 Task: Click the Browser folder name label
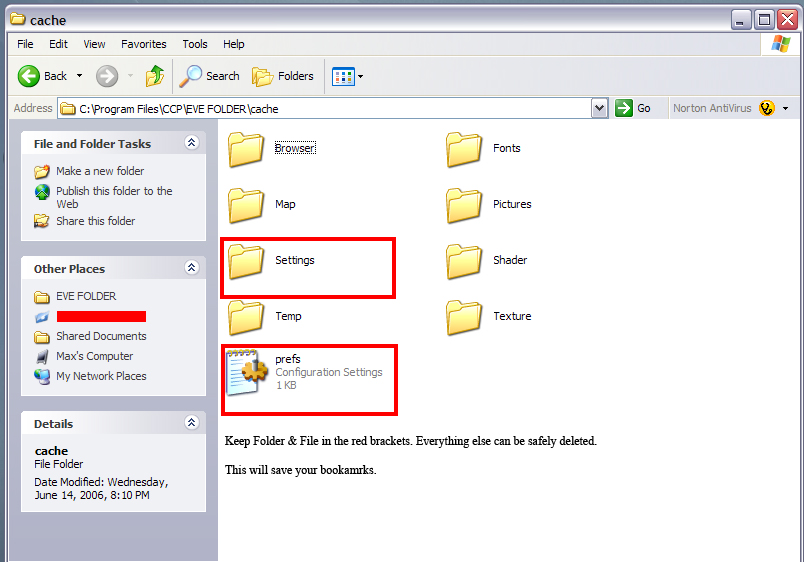coord(295,148)
